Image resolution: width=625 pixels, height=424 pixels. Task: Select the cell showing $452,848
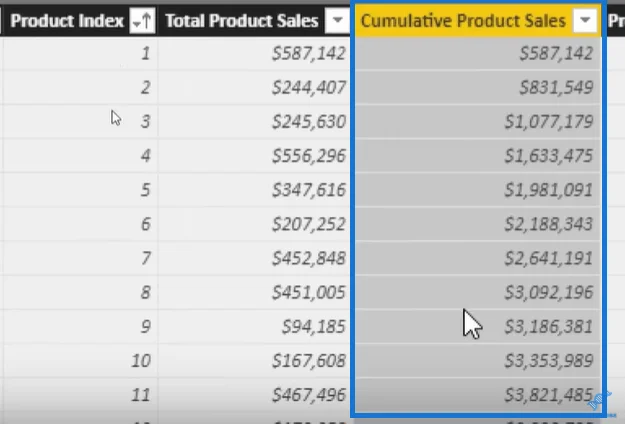pyautogui.click(x=254, y=258)
